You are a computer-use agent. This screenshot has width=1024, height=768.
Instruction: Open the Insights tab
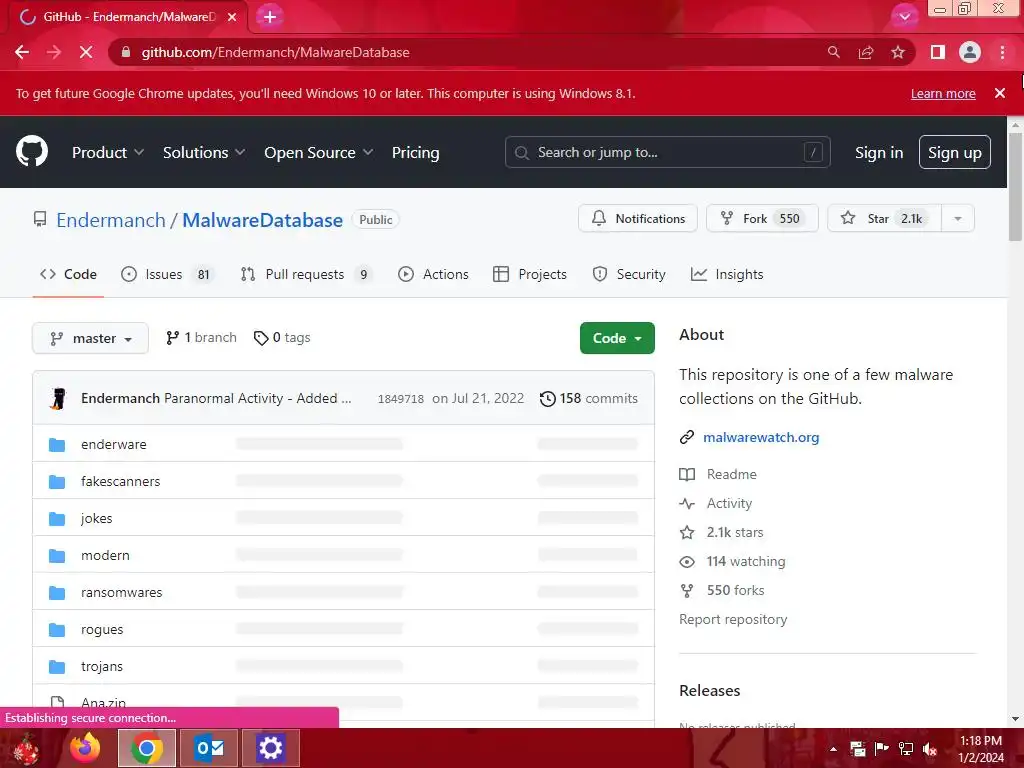[x=727, y=274]
